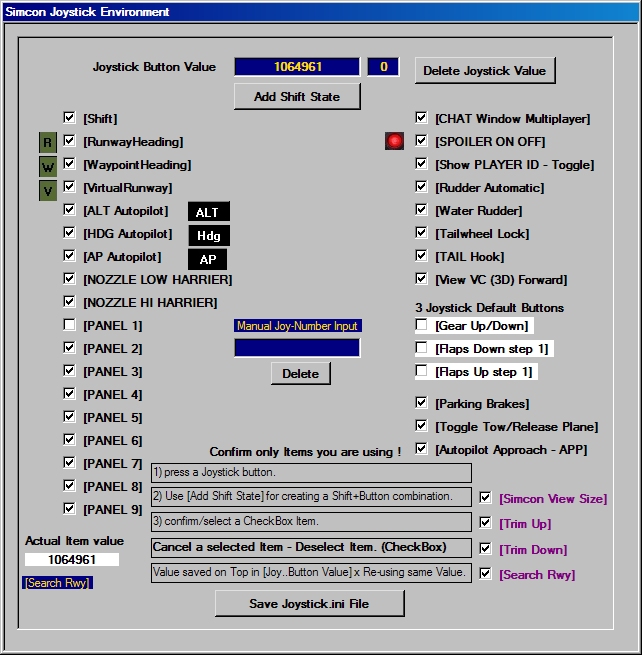642x655 pixels.
Task: Toggle [NOZZLE LOW HARRIER] checkbox
Action: [69, 279]
